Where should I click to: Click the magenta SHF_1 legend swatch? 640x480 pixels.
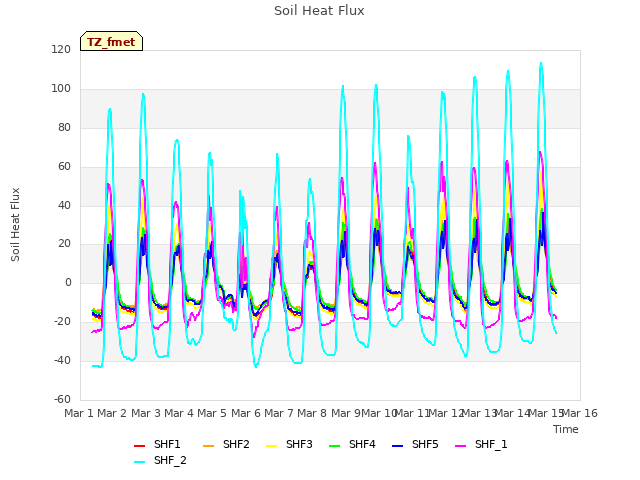point(460,446)
